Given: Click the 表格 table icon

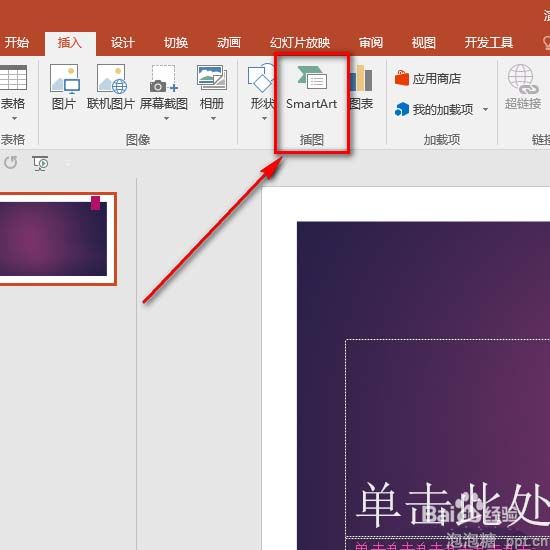Looking at the screenshot, I should click(x=13, y=87).
